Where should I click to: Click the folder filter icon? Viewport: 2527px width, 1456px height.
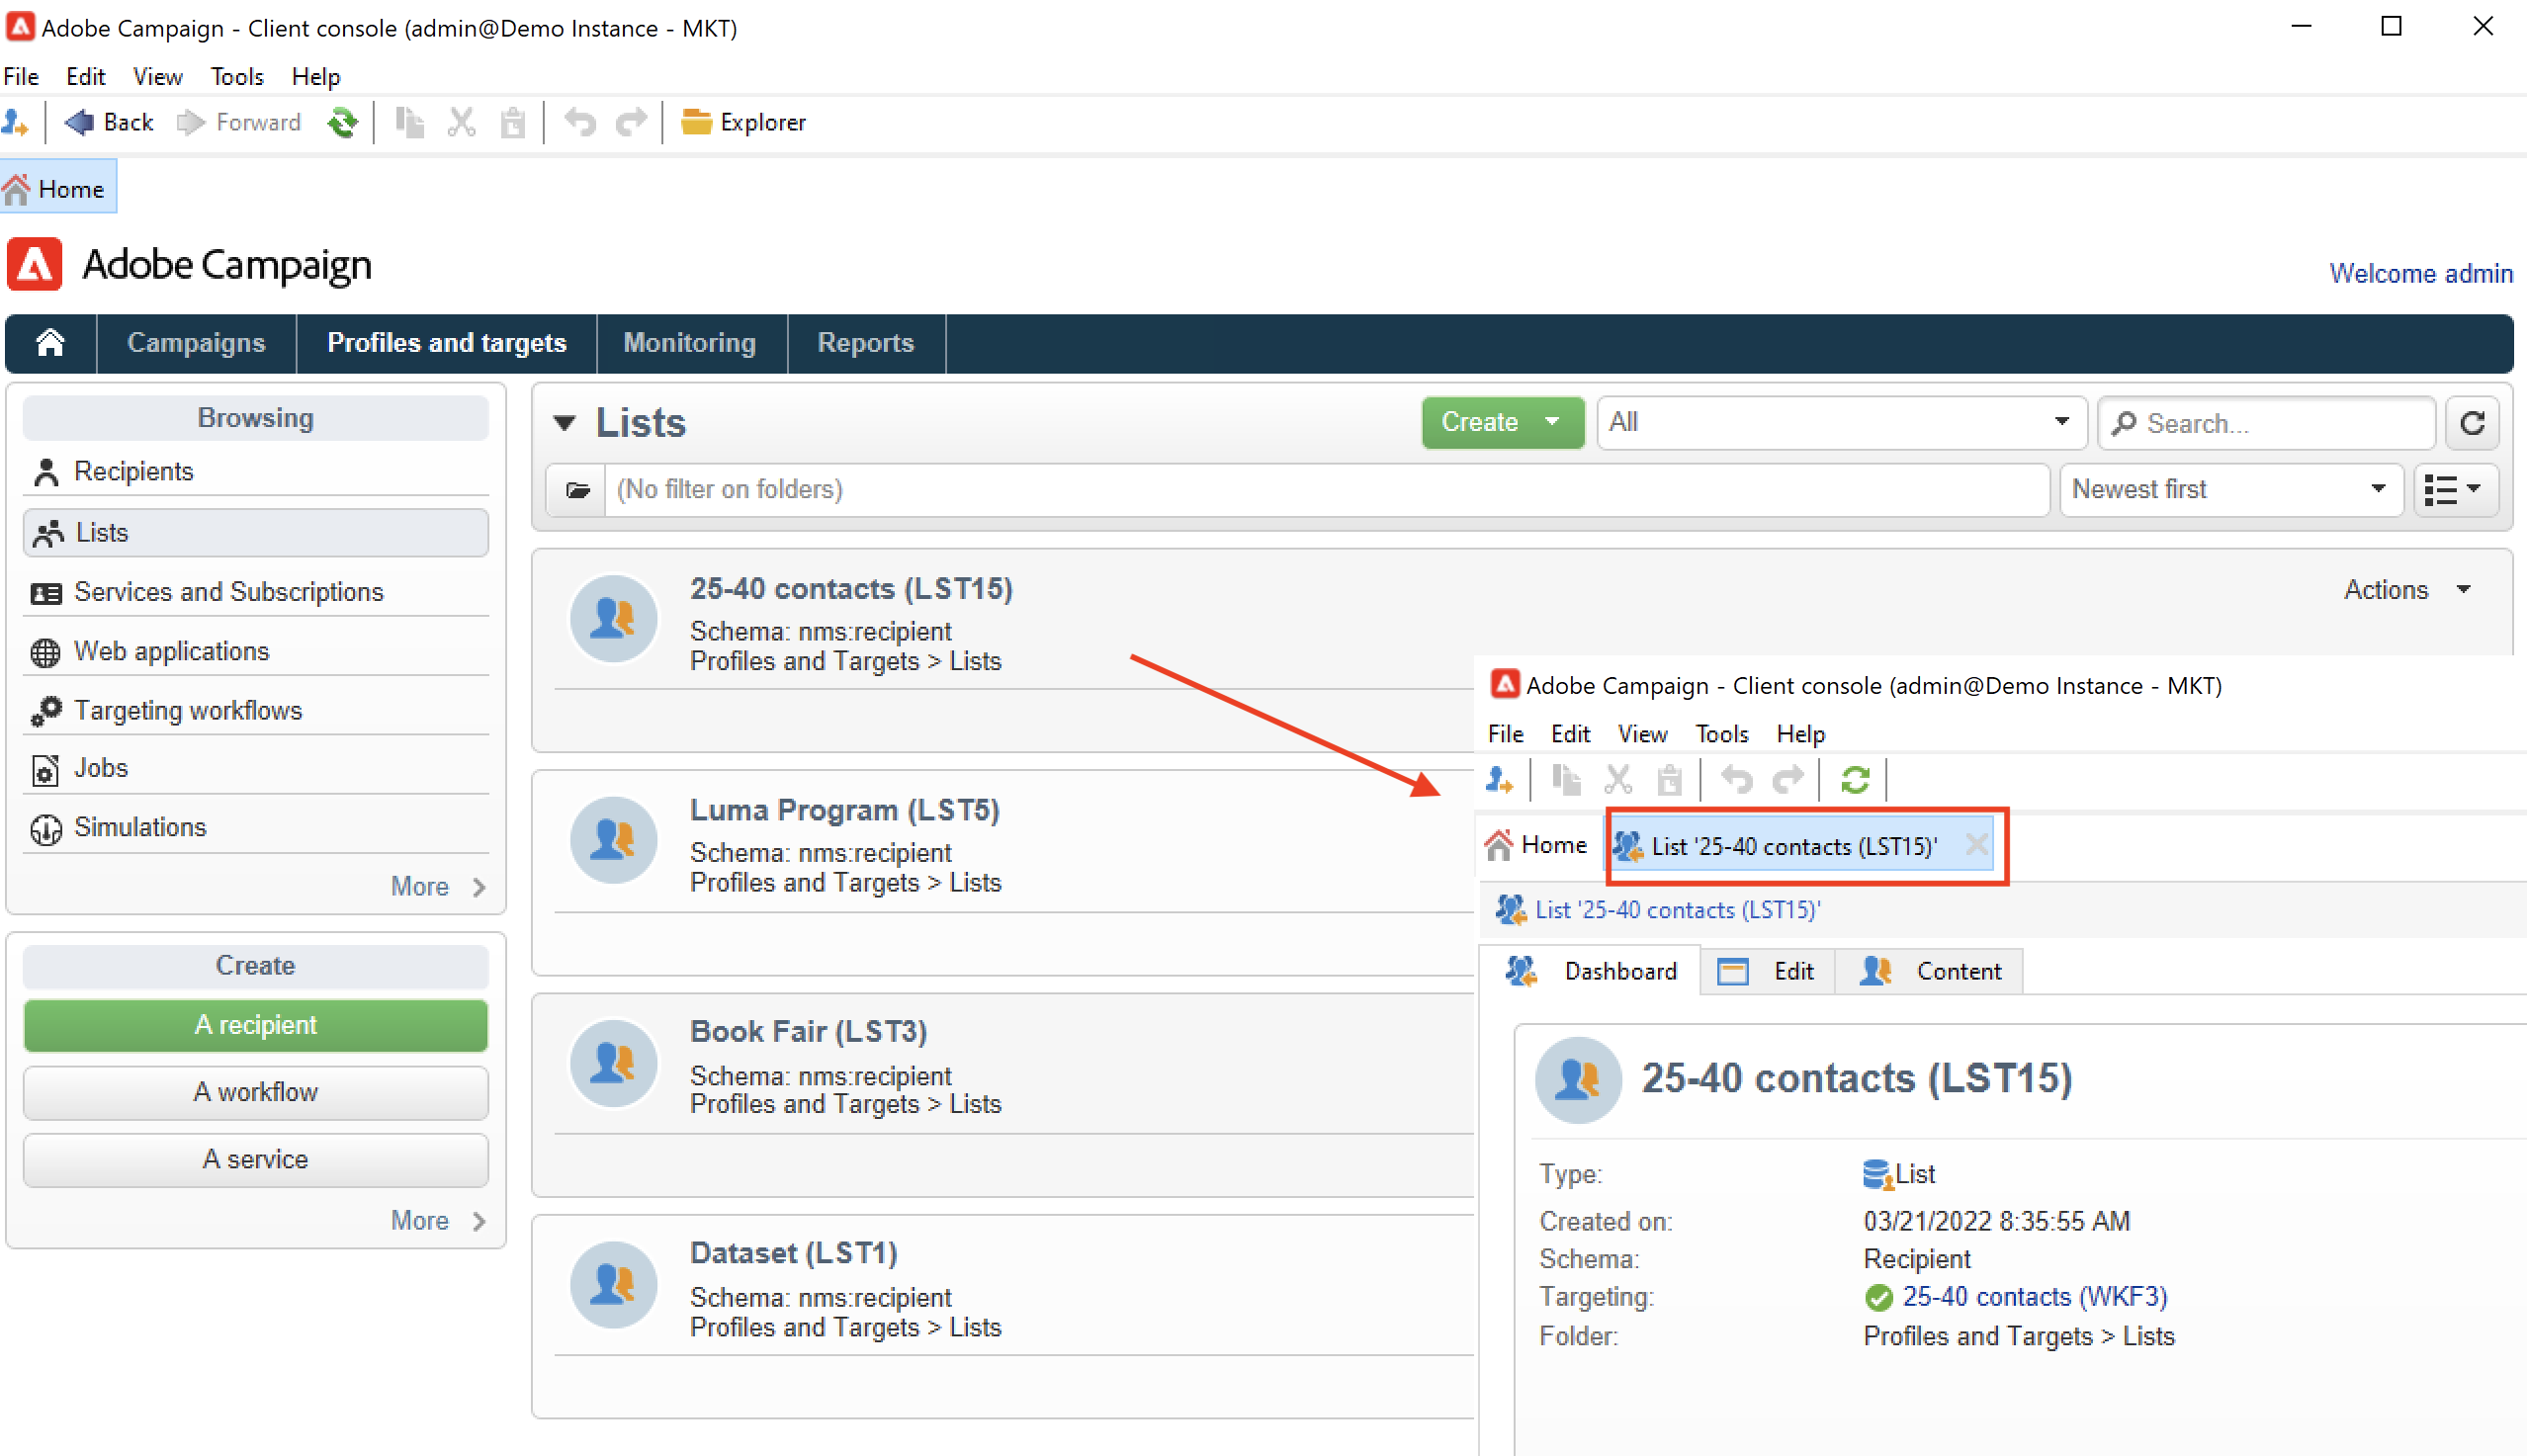click(577, 490)
